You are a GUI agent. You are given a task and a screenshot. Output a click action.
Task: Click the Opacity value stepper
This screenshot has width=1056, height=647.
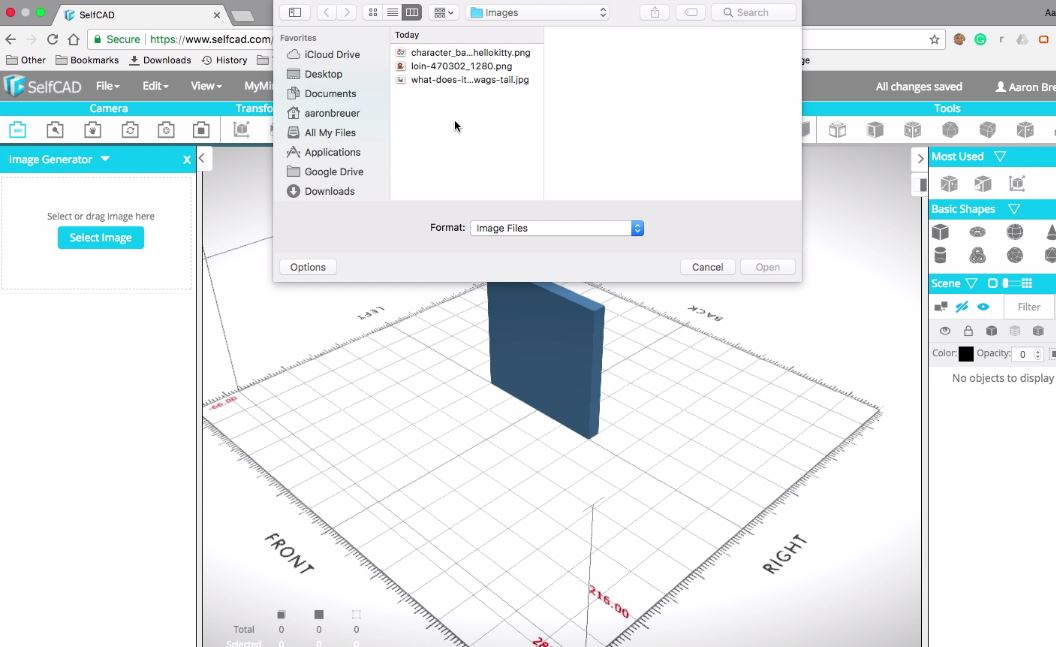click(1037, 354)
